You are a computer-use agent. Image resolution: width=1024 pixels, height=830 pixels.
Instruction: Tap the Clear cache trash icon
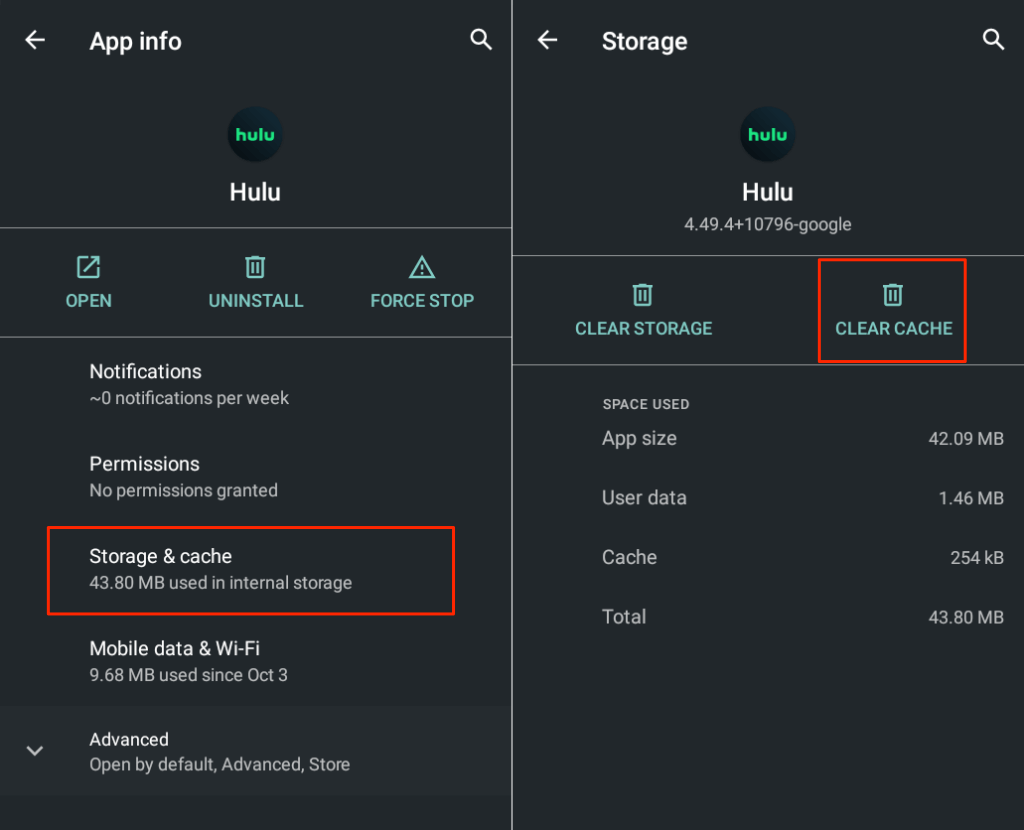point(891,295)
